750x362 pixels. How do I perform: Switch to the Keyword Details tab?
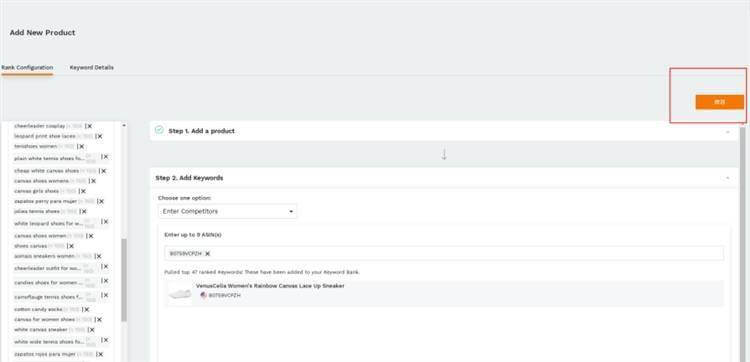click(92, 67)
